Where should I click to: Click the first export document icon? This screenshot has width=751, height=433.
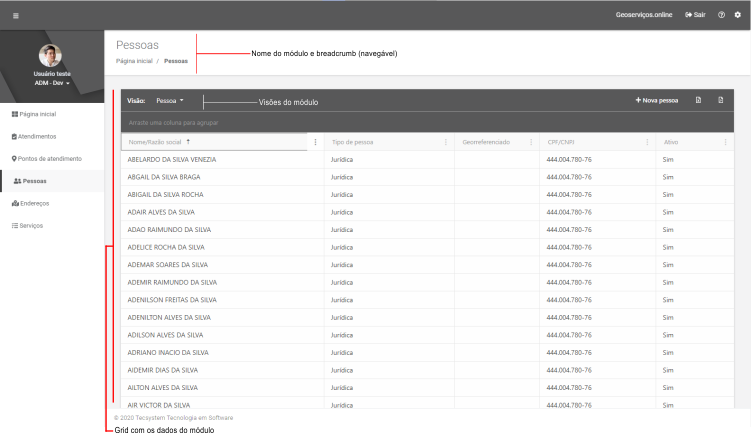[x=699, y=101]
